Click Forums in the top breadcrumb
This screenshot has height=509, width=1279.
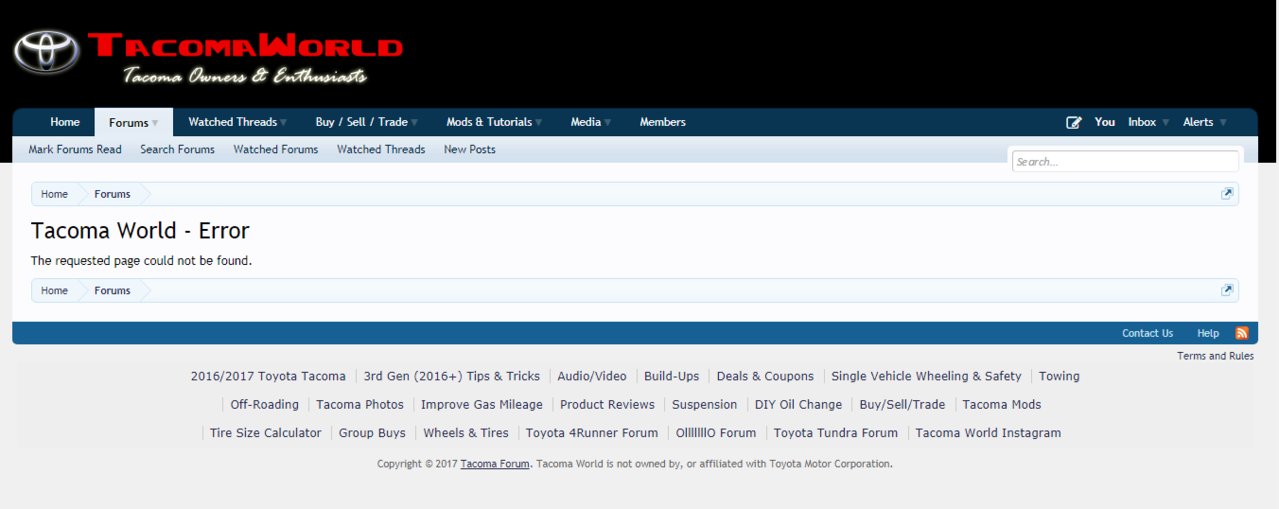(x=112, y=194)
